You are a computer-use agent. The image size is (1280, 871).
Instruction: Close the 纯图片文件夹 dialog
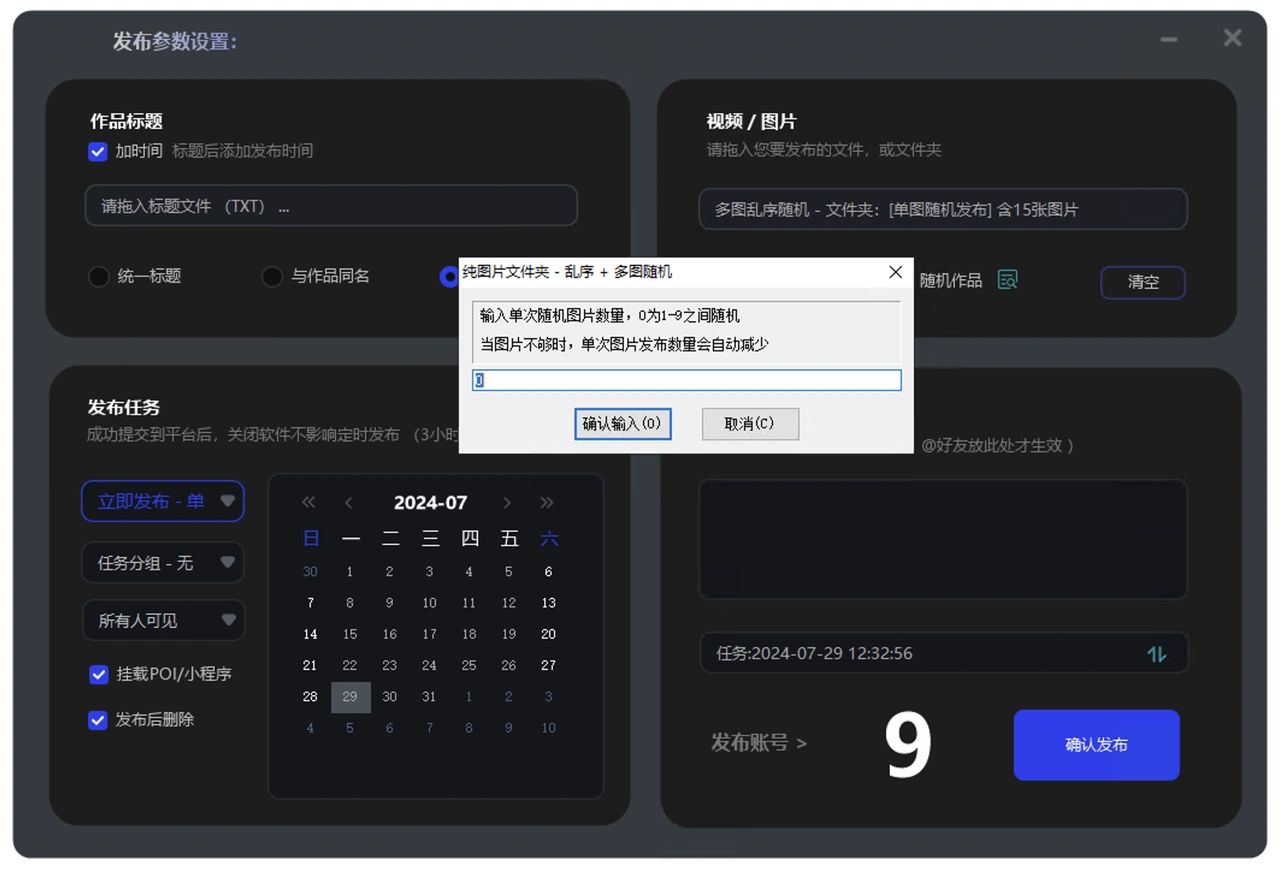coord(895,272)
